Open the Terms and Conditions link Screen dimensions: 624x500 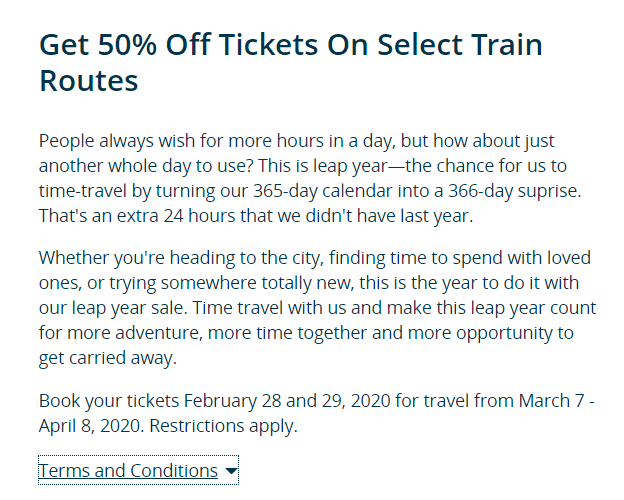click(x=128, y=470)
